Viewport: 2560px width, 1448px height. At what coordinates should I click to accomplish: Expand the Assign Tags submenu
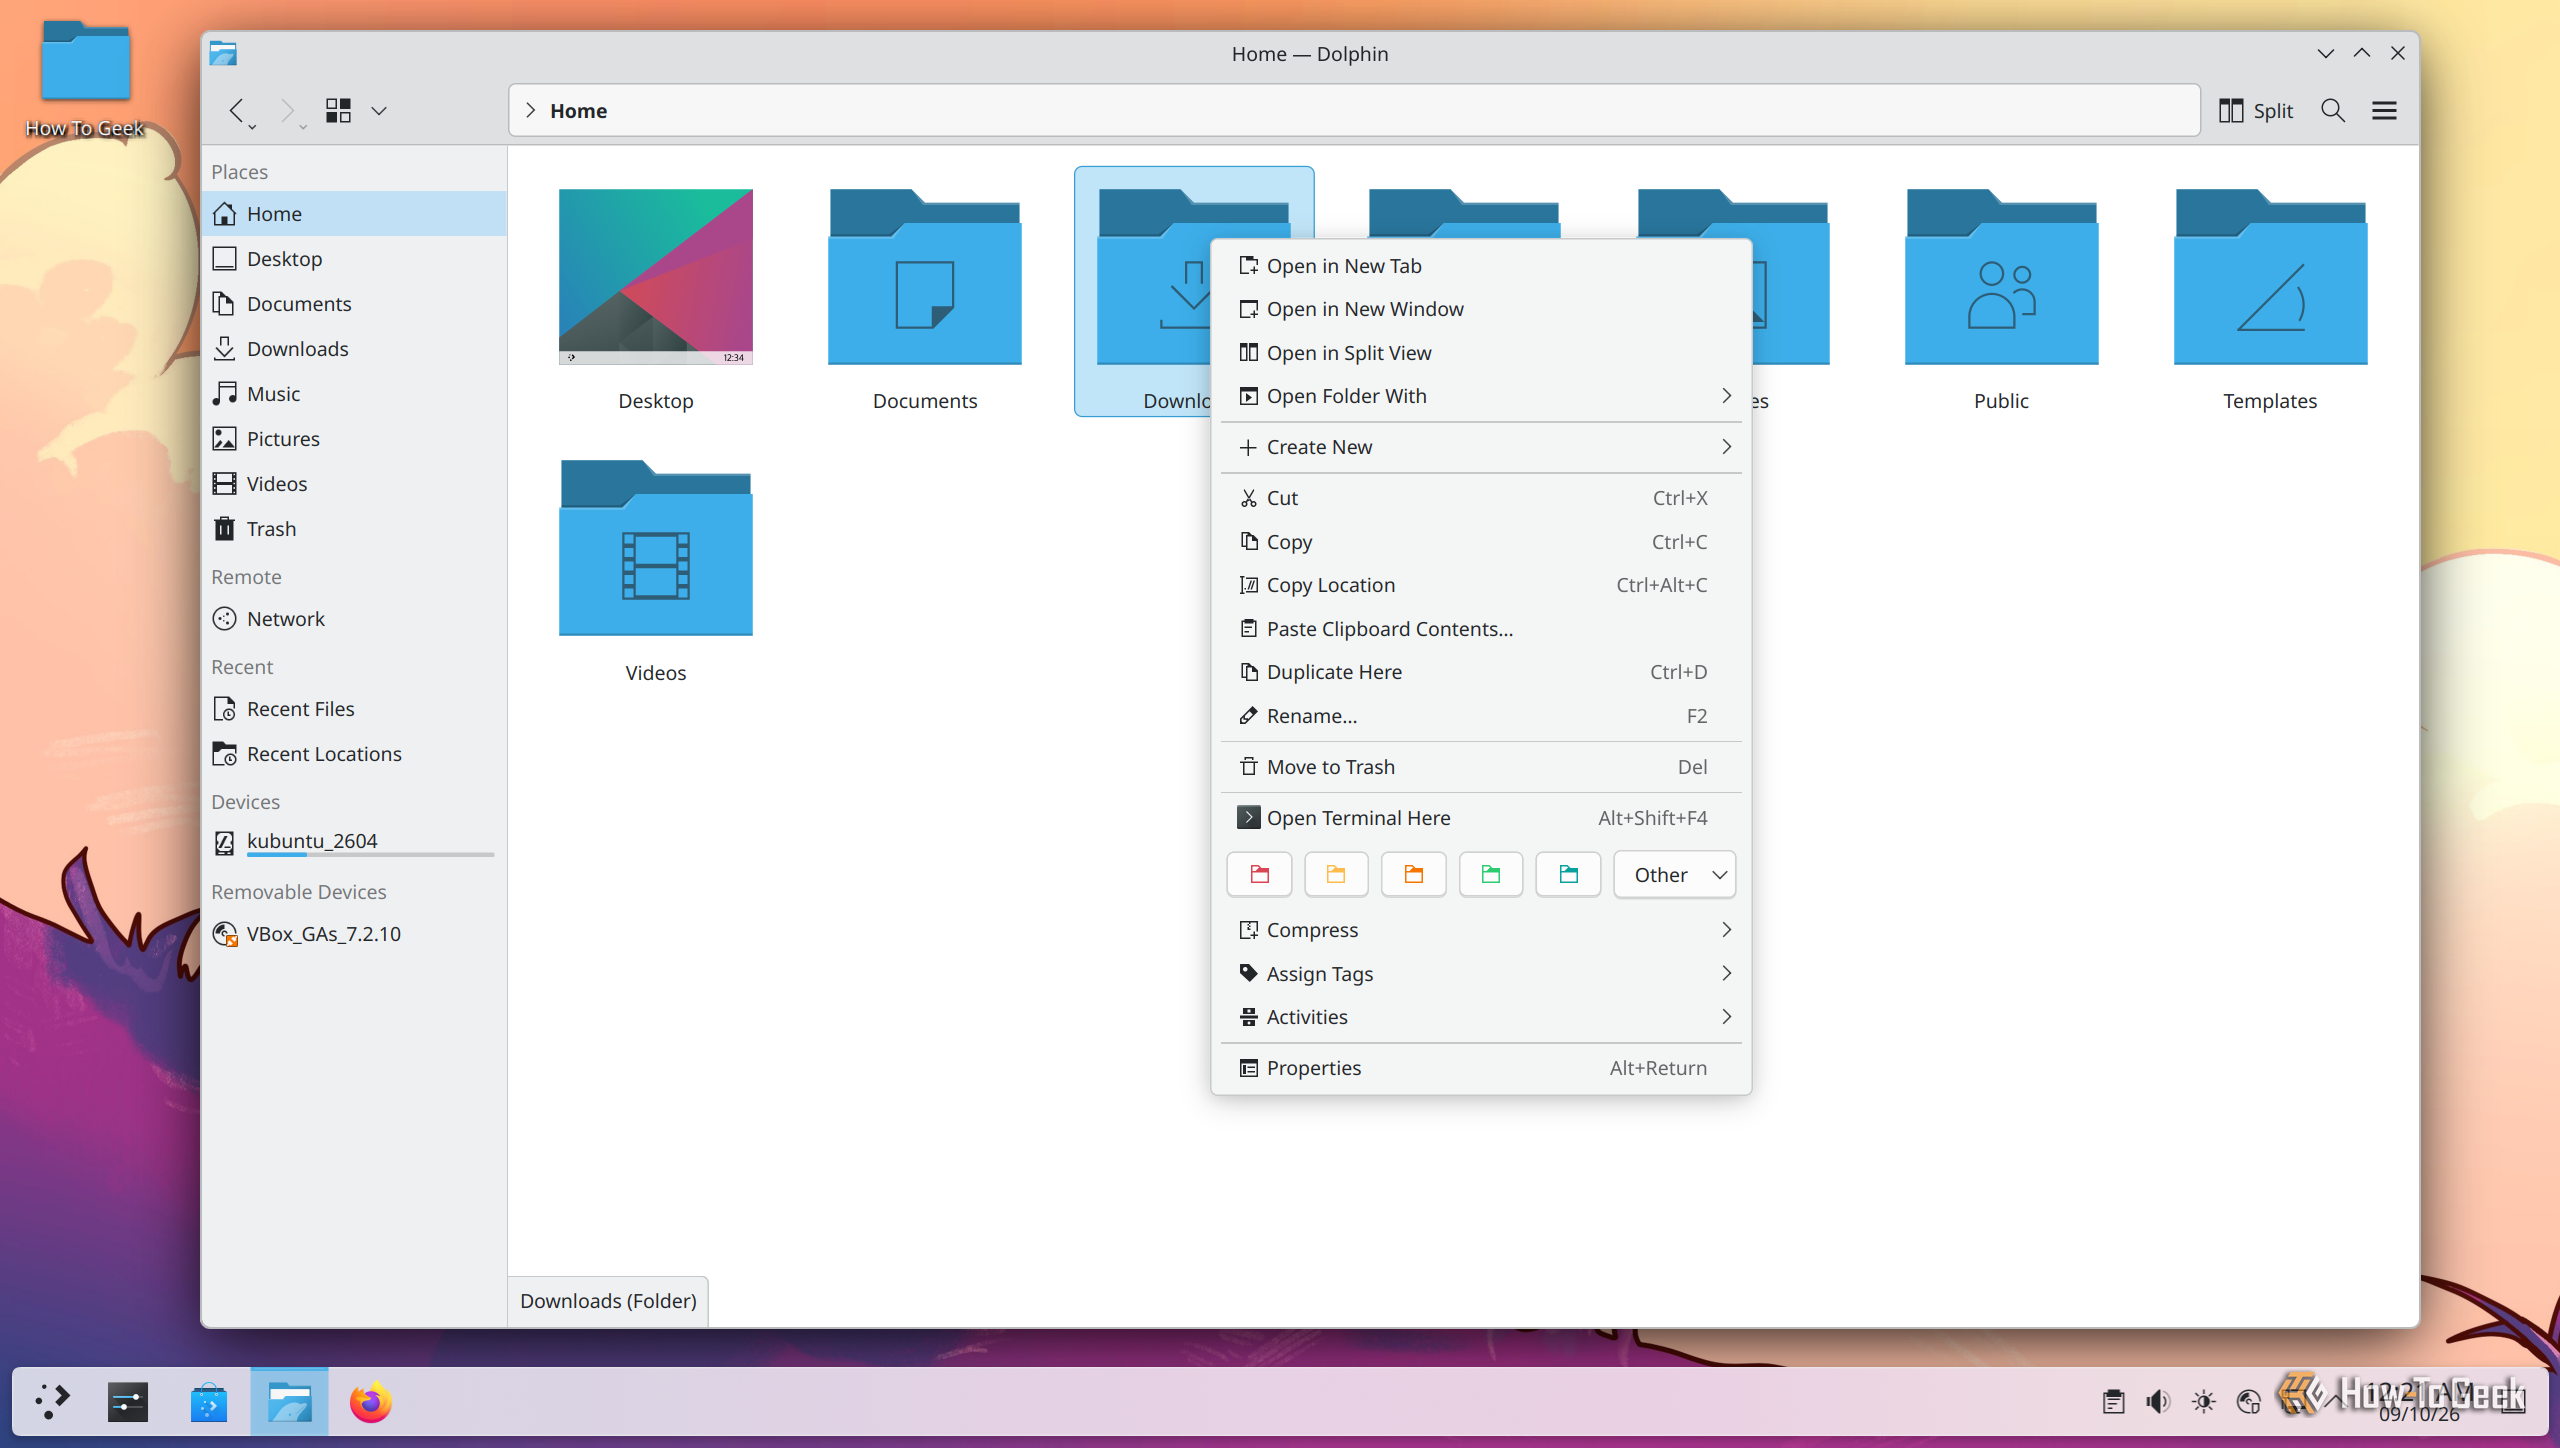1480,974
